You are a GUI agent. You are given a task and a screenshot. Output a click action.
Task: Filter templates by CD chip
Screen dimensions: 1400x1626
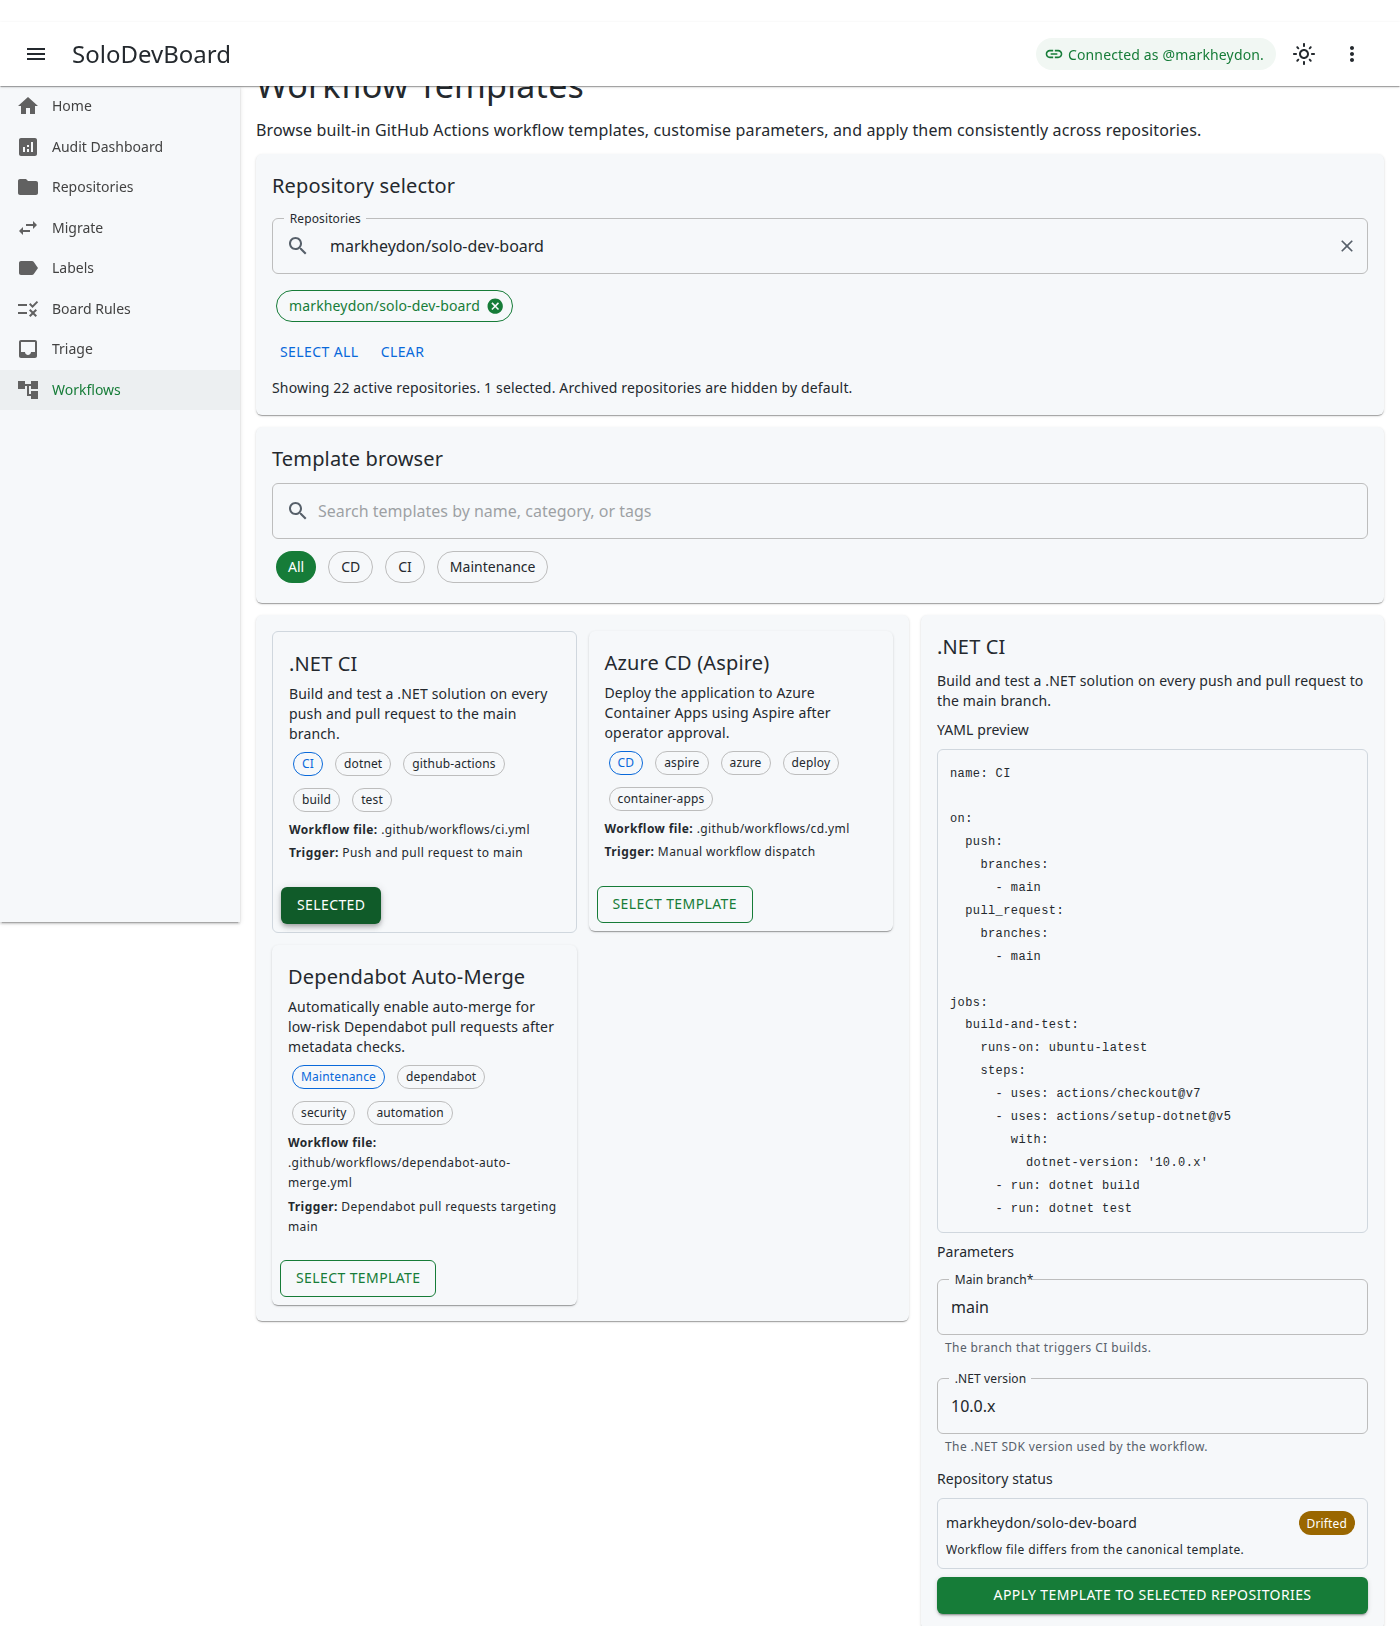point(350,567)
